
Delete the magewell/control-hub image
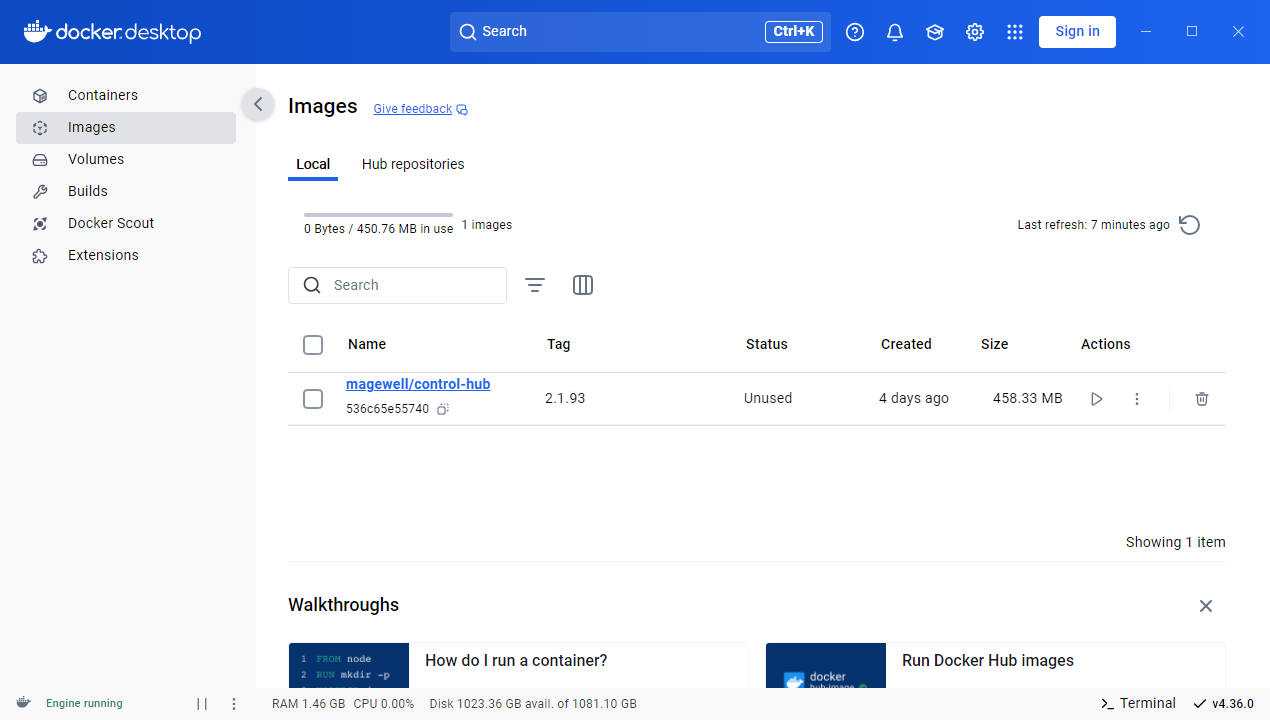tap(1202, 399)
